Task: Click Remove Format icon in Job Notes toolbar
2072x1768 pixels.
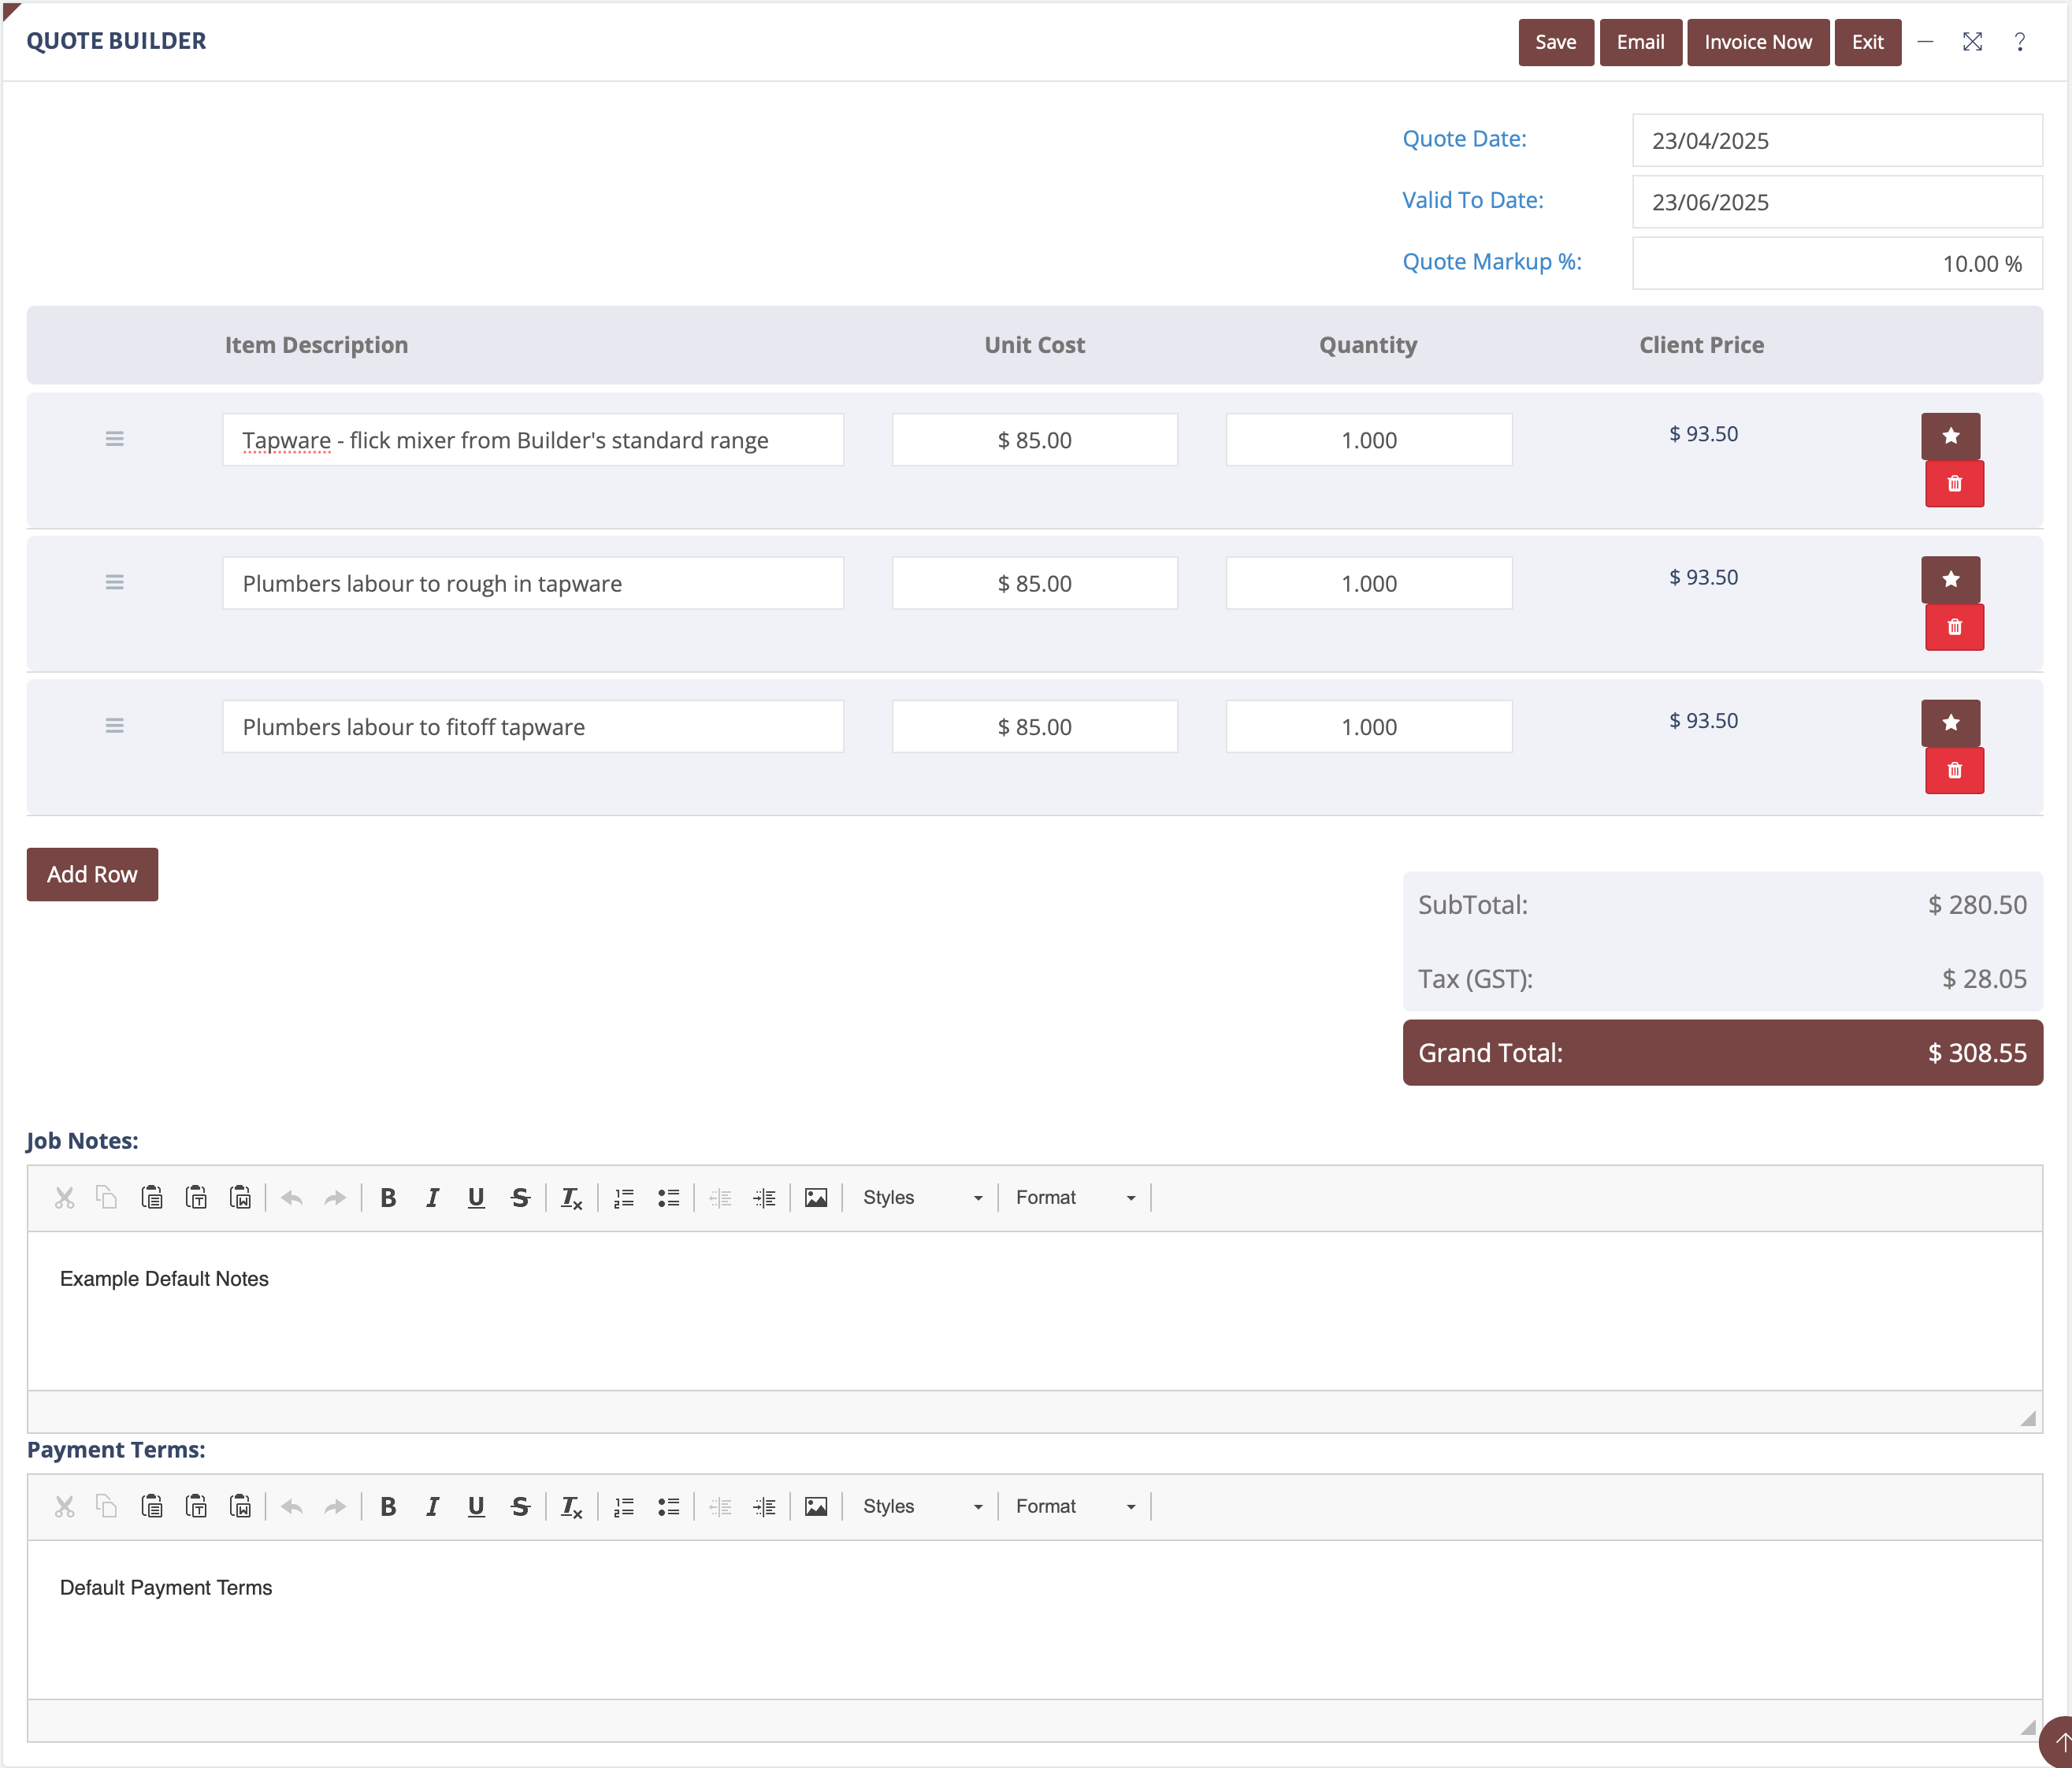Action: [x=571, y=1198]
